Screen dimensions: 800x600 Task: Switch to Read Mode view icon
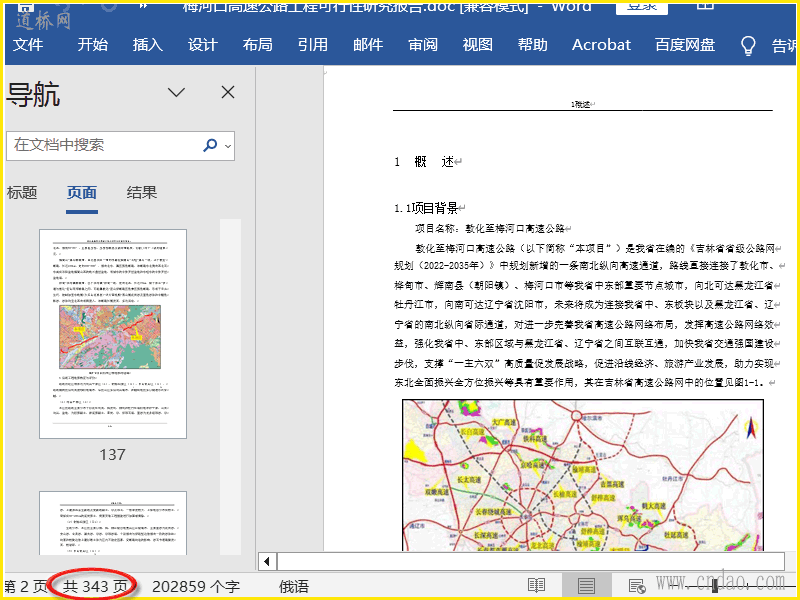pyautogui.click(x=537, y=586)
